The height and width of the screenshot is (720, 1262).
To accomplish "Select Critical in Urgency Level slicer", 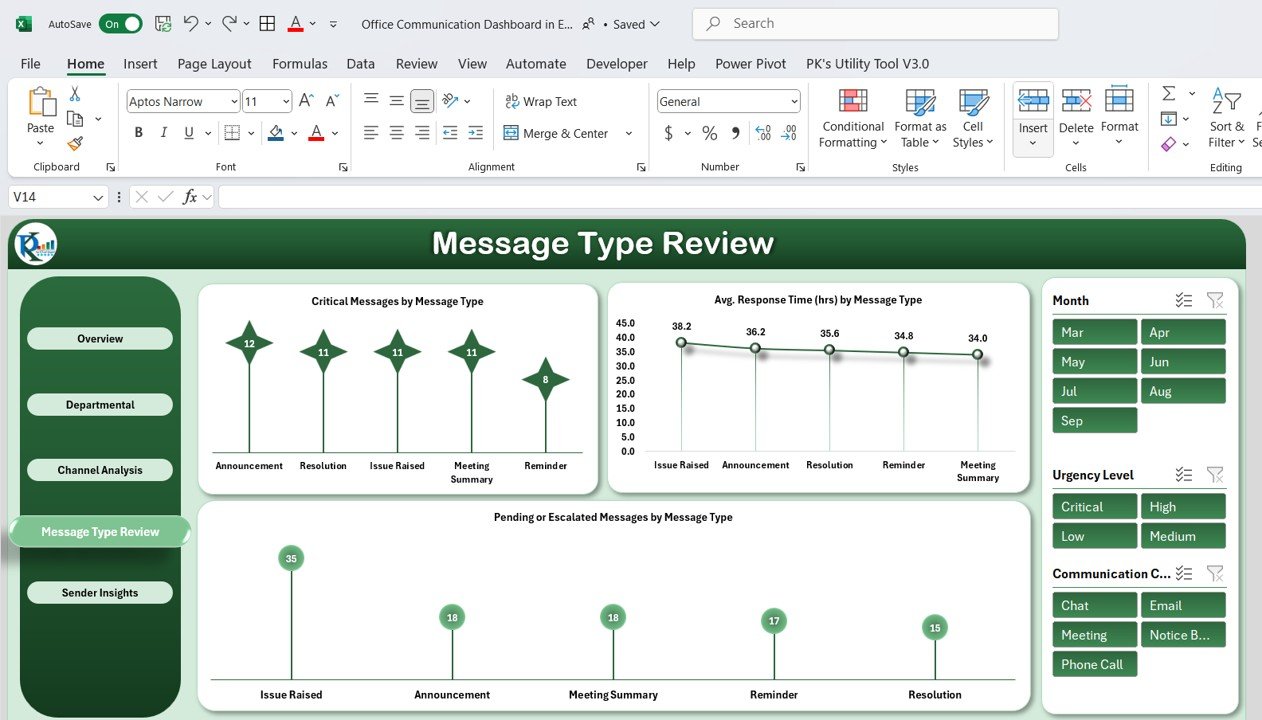I will [x=1094, y=507].
